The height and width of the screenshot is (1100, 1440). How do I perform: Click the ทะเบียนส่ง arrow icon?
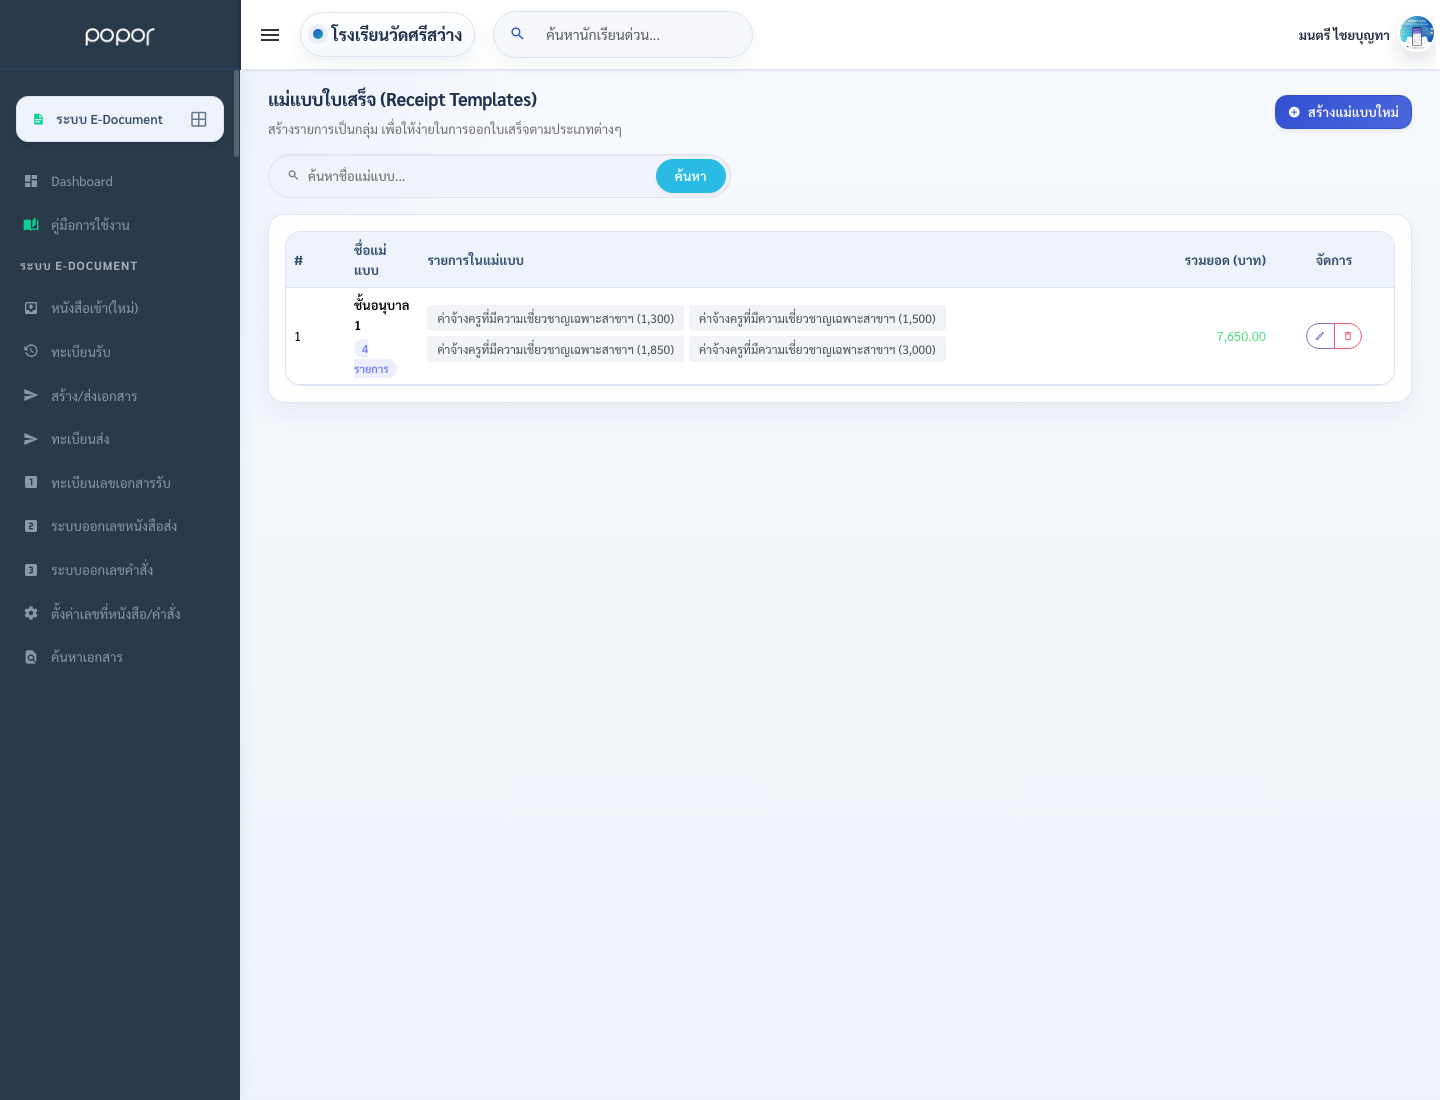tap(31, 438)
